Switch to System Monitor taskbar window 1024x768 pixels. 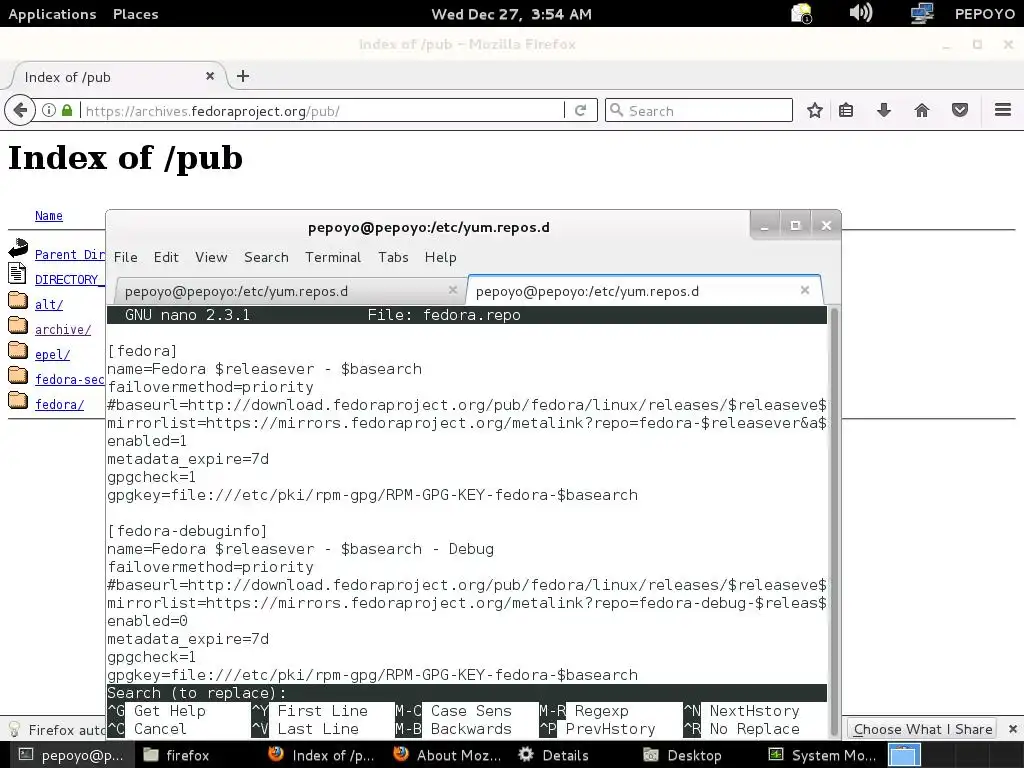[823, 755]
